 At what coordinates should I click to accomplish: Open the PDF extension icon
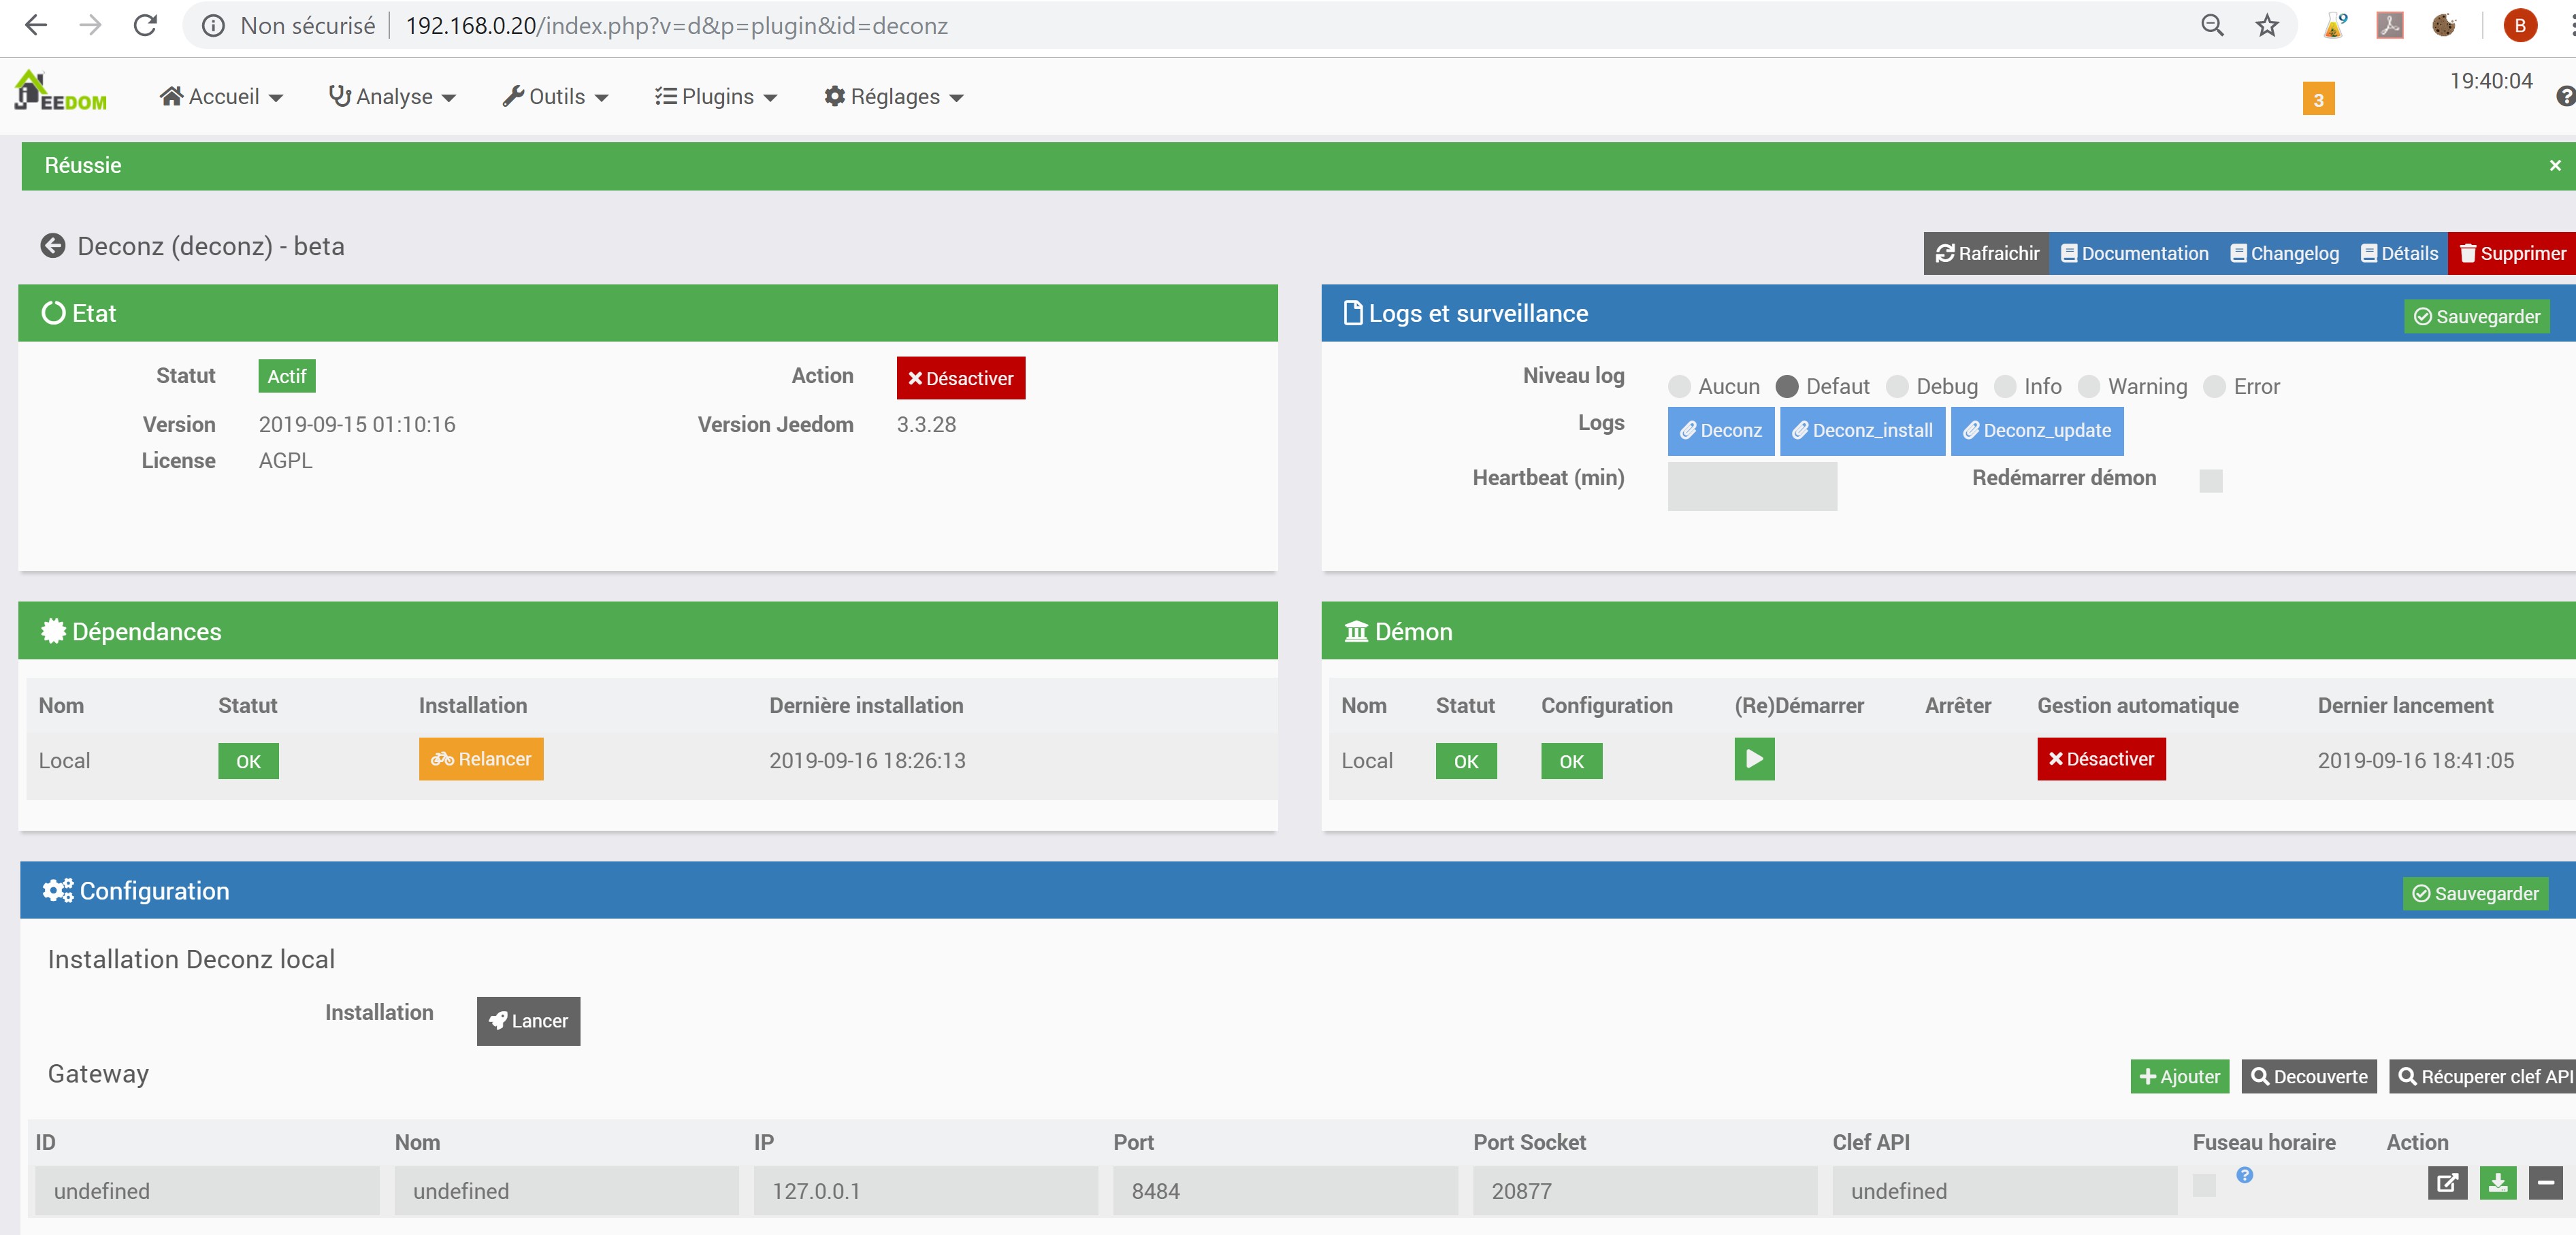2389,25
